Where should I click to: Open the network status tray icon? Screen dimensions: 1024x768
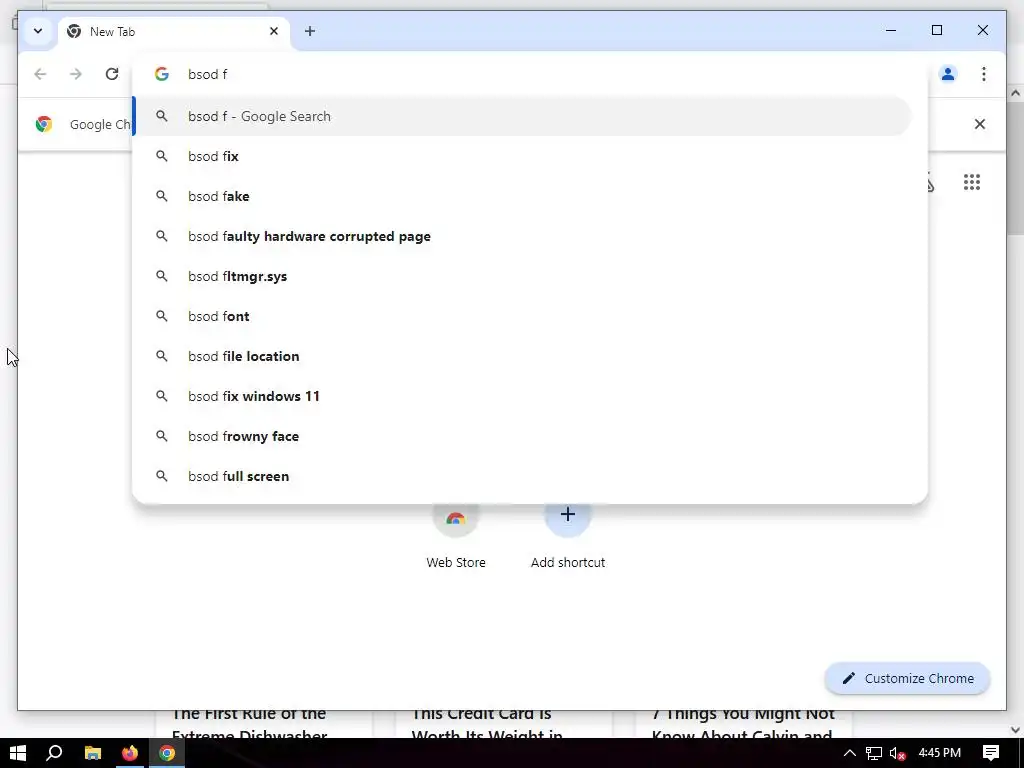[x=874, y=753]
